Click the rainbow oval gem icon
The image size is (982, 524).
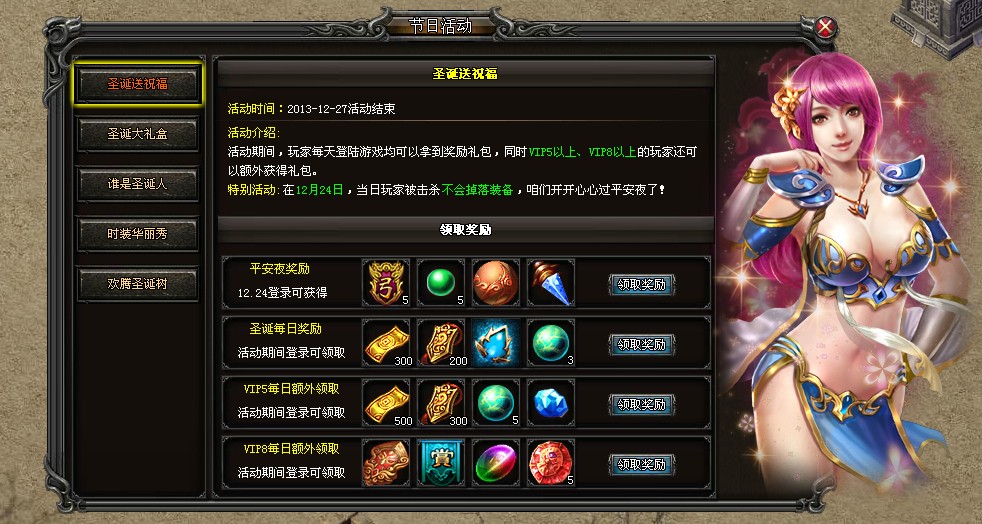point(495,463)
